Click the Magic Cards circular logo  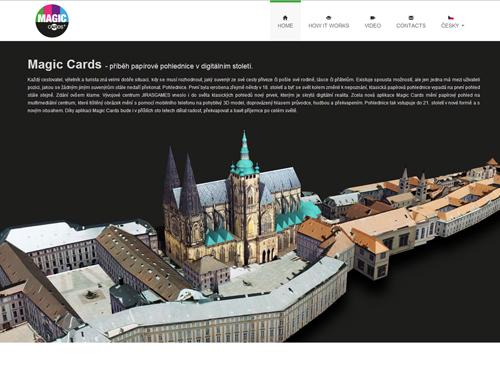(x=52, y=21)
